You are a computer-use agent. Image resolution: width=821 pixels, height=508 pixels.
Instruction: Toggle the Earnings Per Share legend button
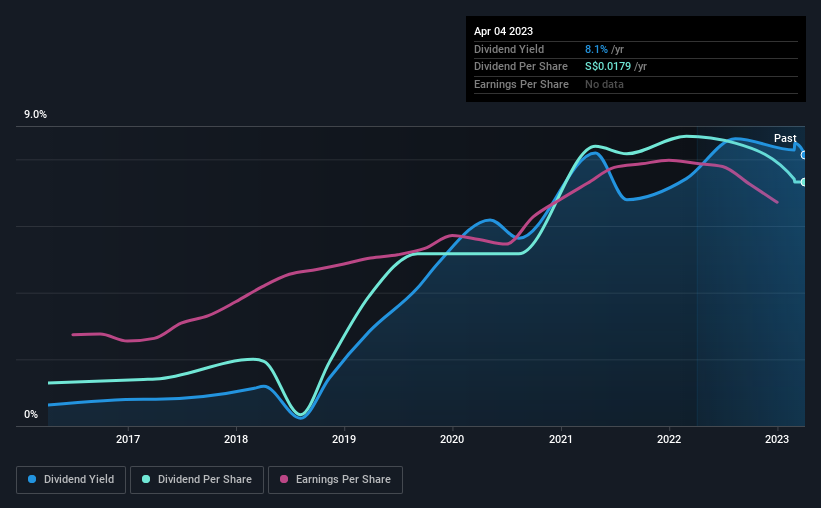pyautogui.click(x=335, y=480)
